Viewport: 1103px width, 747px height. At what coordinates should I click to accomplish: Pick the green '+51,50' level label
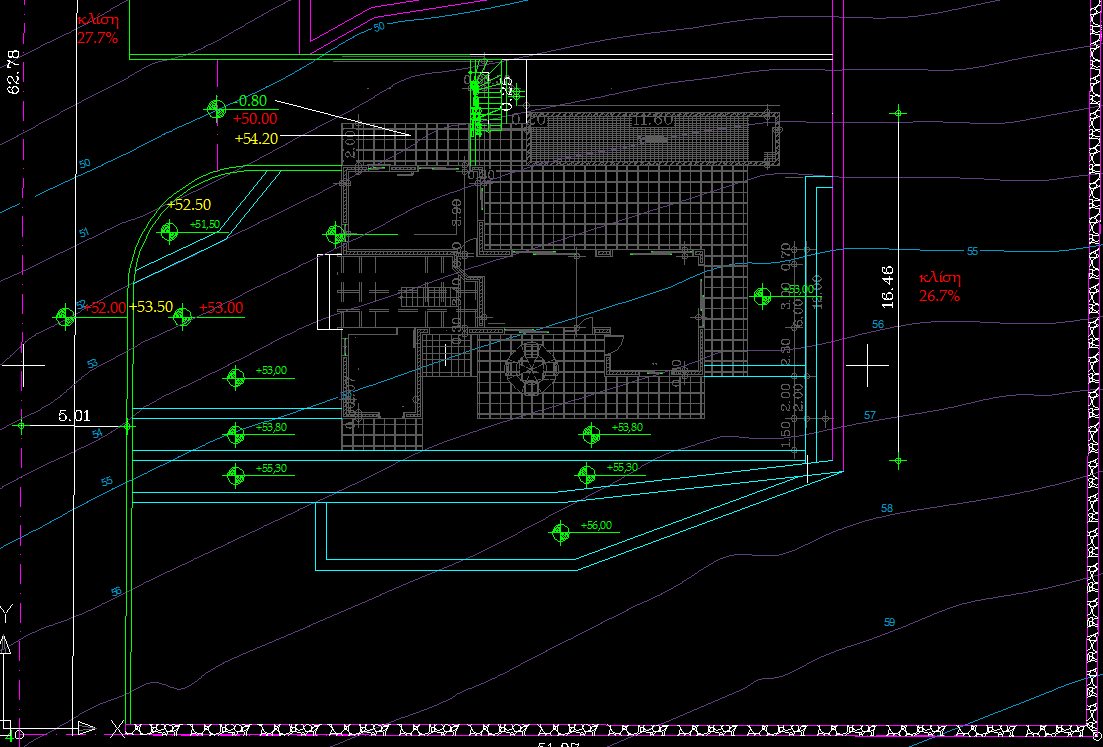(x=205, y=224)
